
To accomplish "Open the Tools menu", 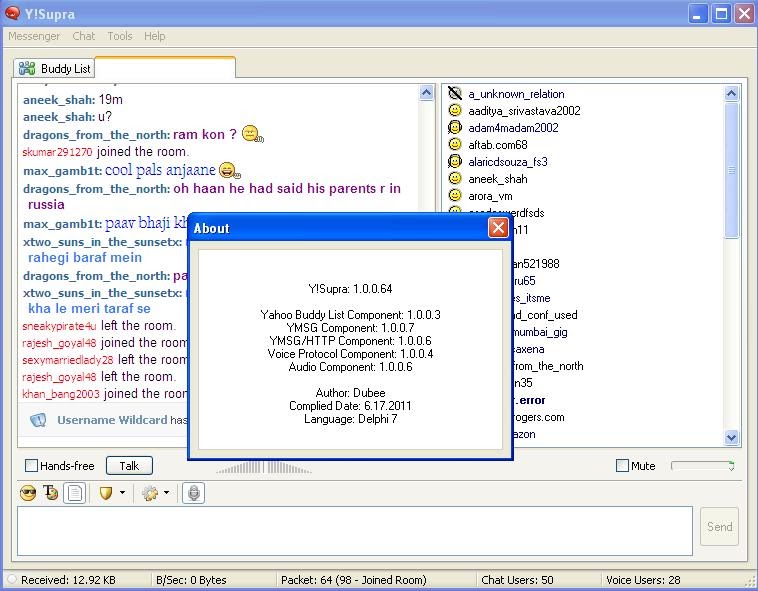I will click(x=120, y=36).
